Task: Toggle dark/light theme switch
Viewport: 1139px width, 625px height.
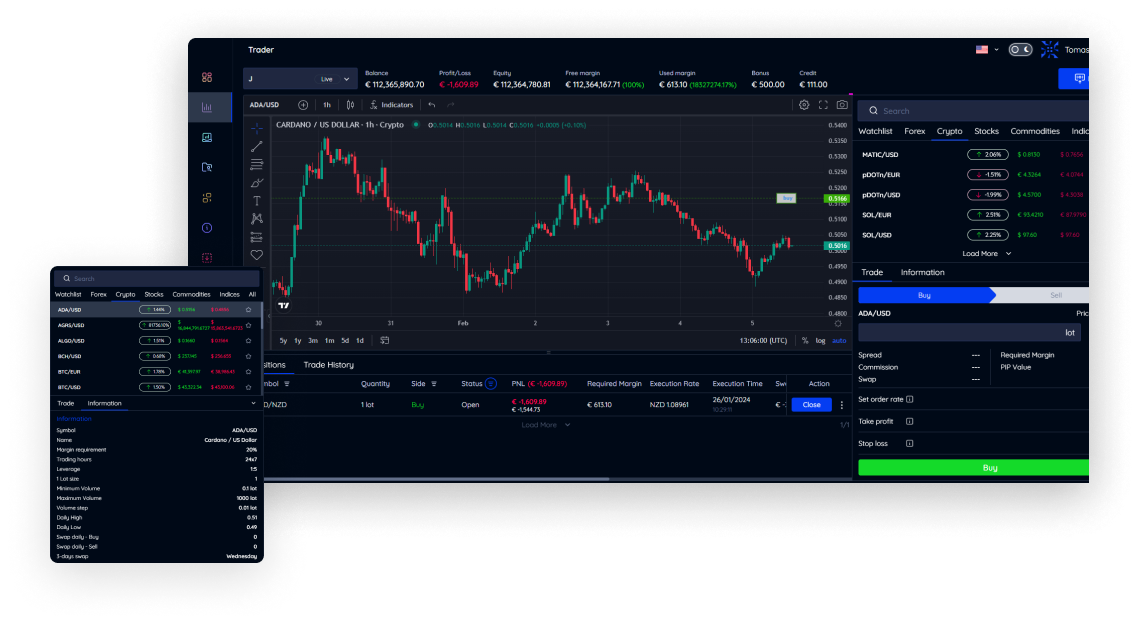Action: 1020,49
